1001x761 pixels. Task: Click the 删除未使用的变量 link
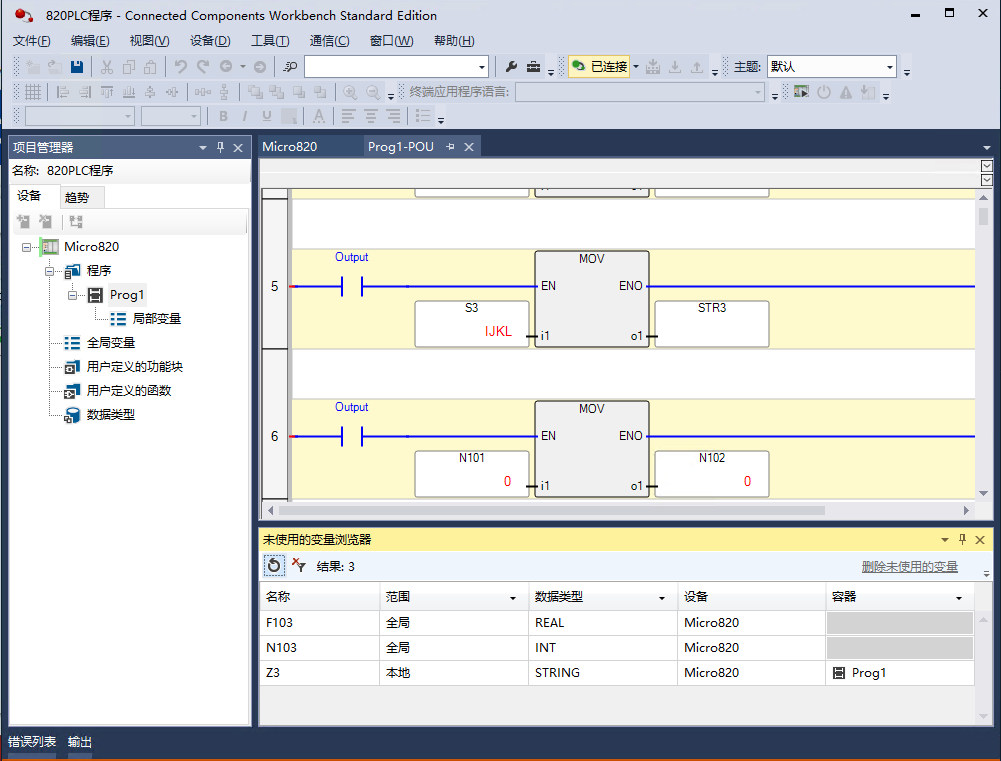pos(909,566)
